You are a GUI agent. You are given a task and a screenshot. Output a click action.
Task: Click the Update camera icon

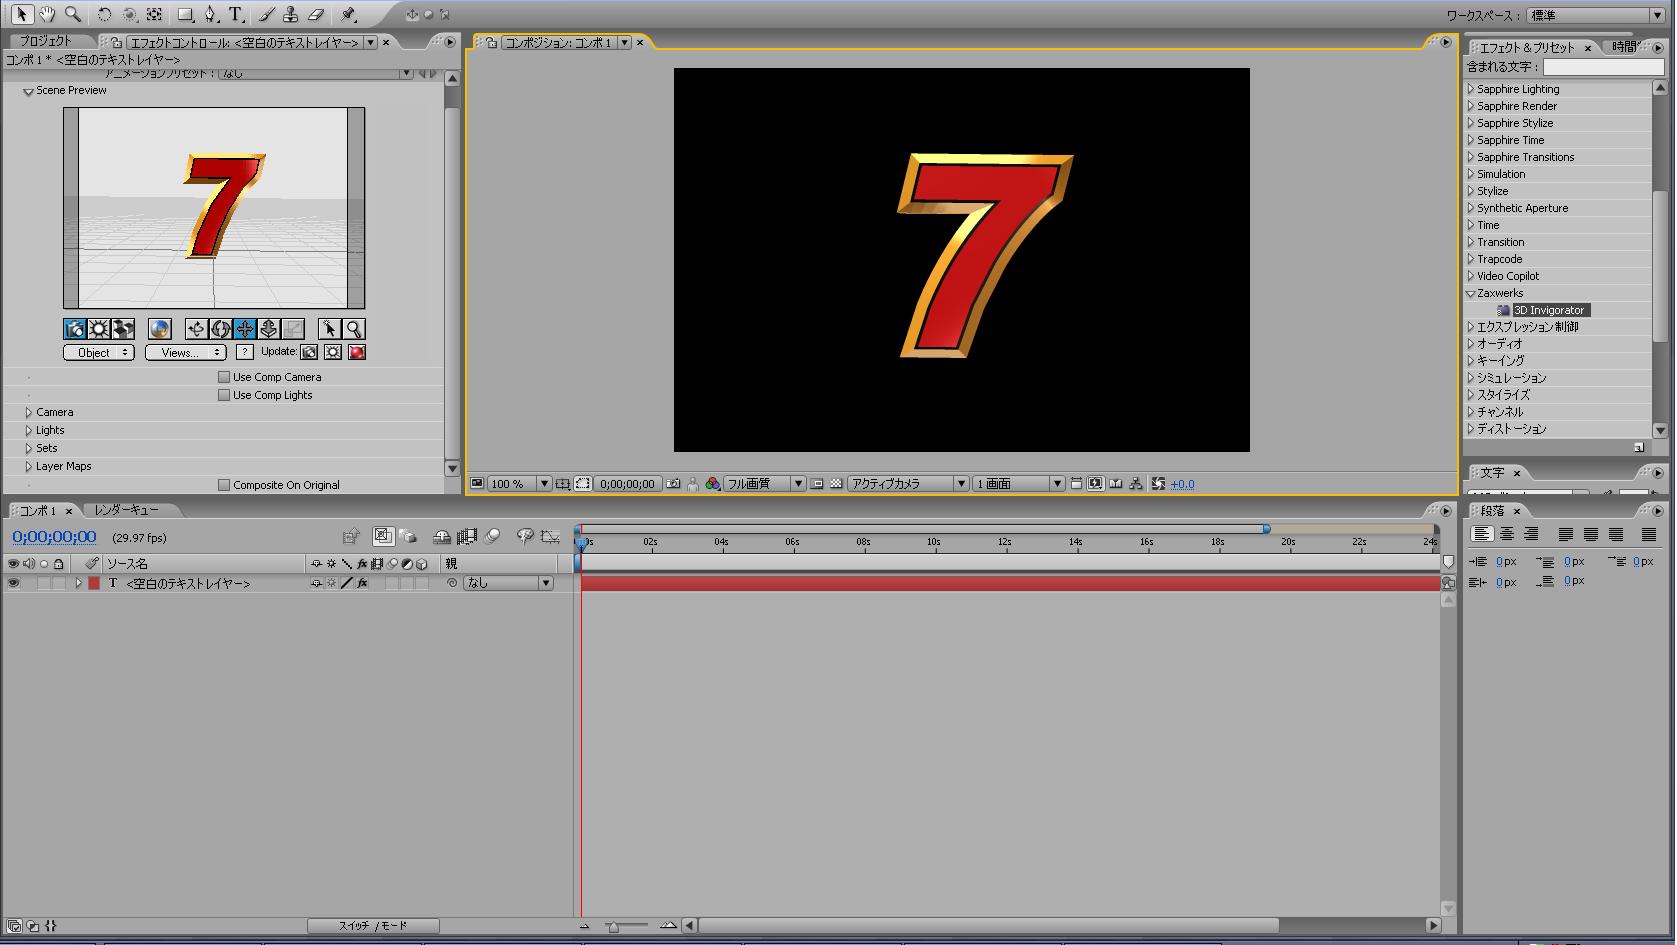click(310, 352)
